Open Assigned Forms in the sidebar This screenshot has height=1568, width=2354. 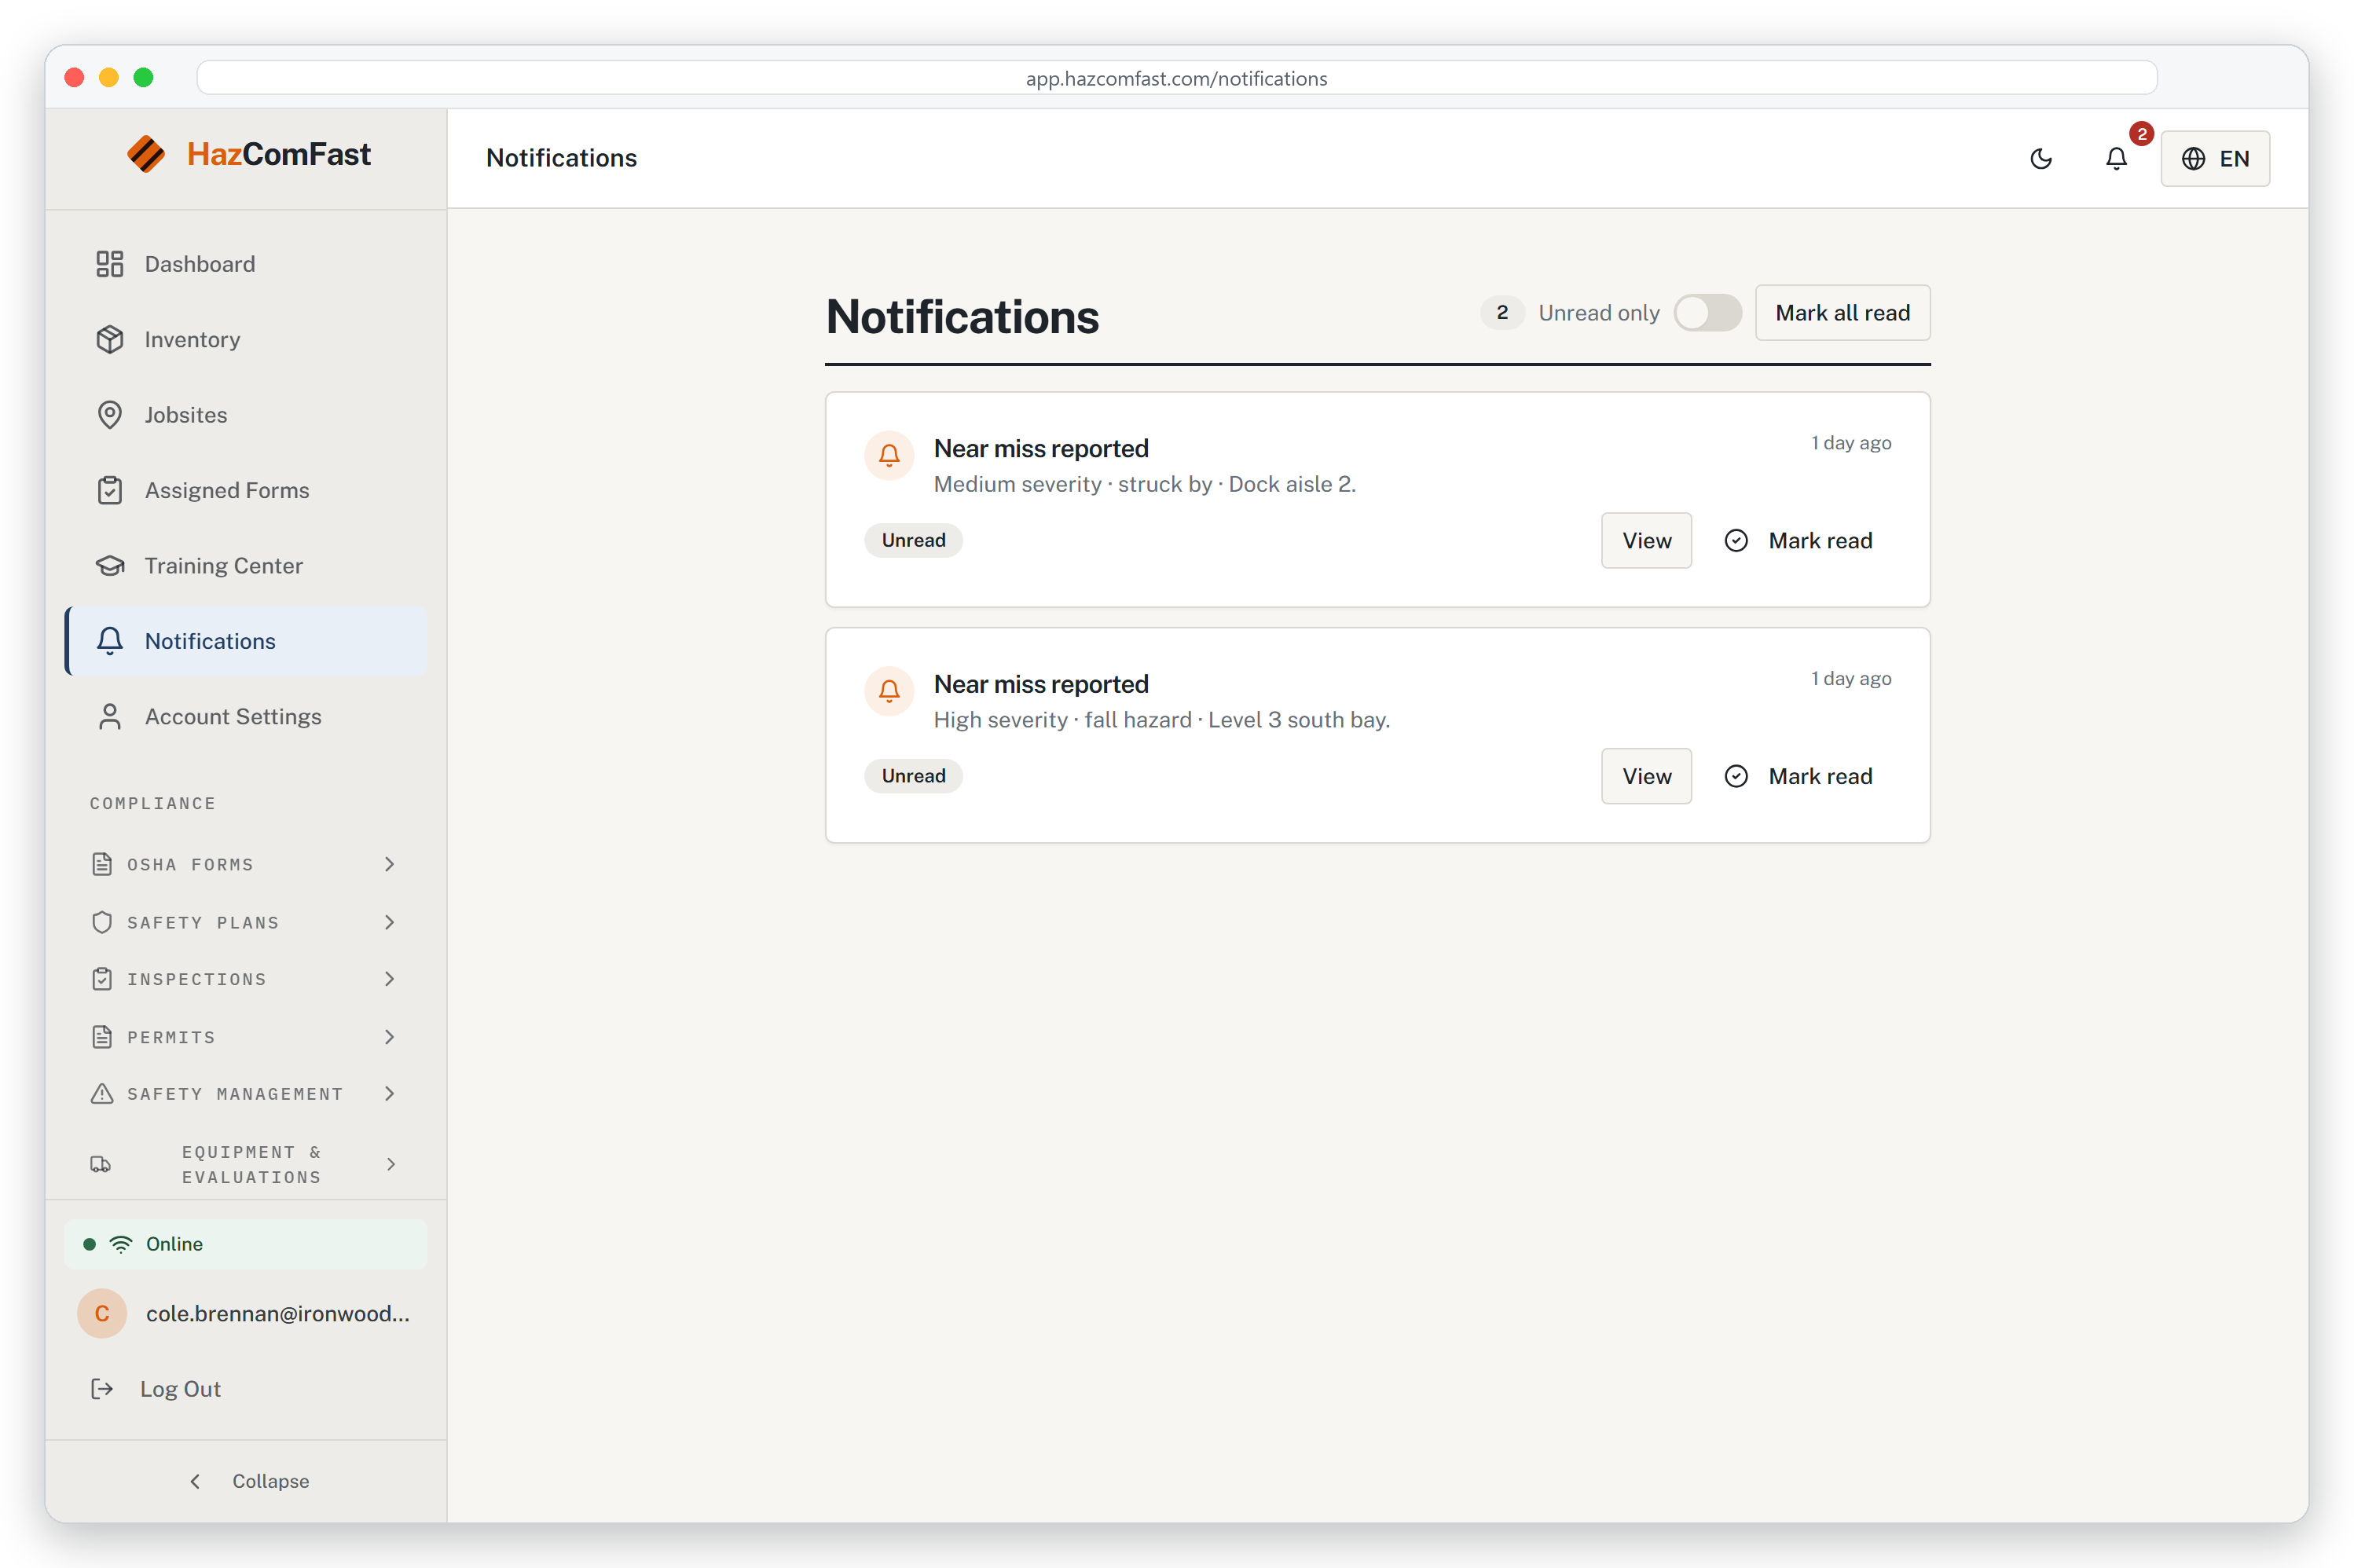click(246, 490)
